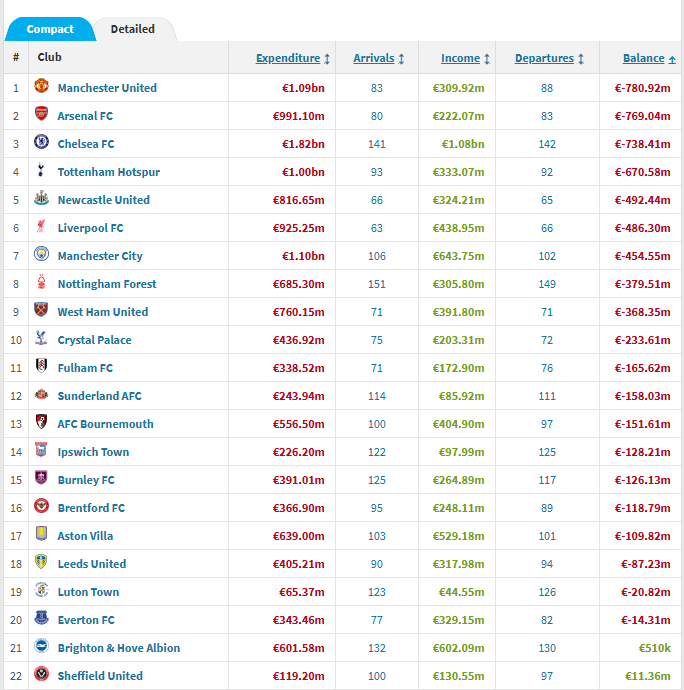Click the Nottingham Forest crest icon
This screenshot has height=690, width=684.
(41, 282)
